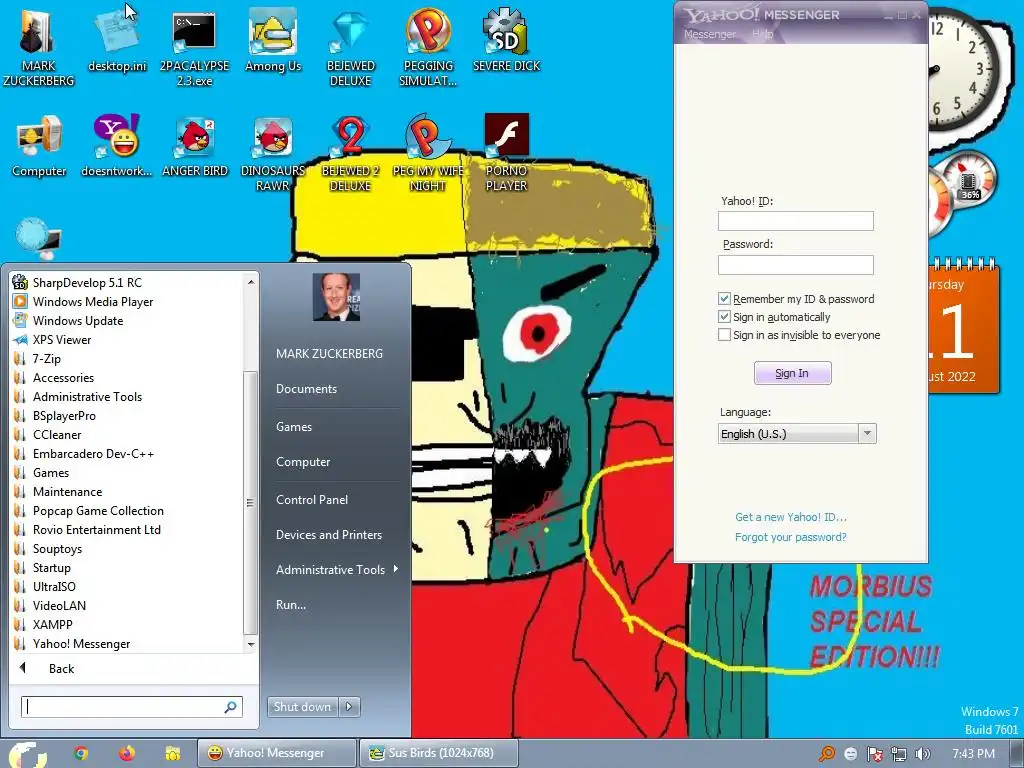Click the programs list scrollbar thumb

point(249,503)
